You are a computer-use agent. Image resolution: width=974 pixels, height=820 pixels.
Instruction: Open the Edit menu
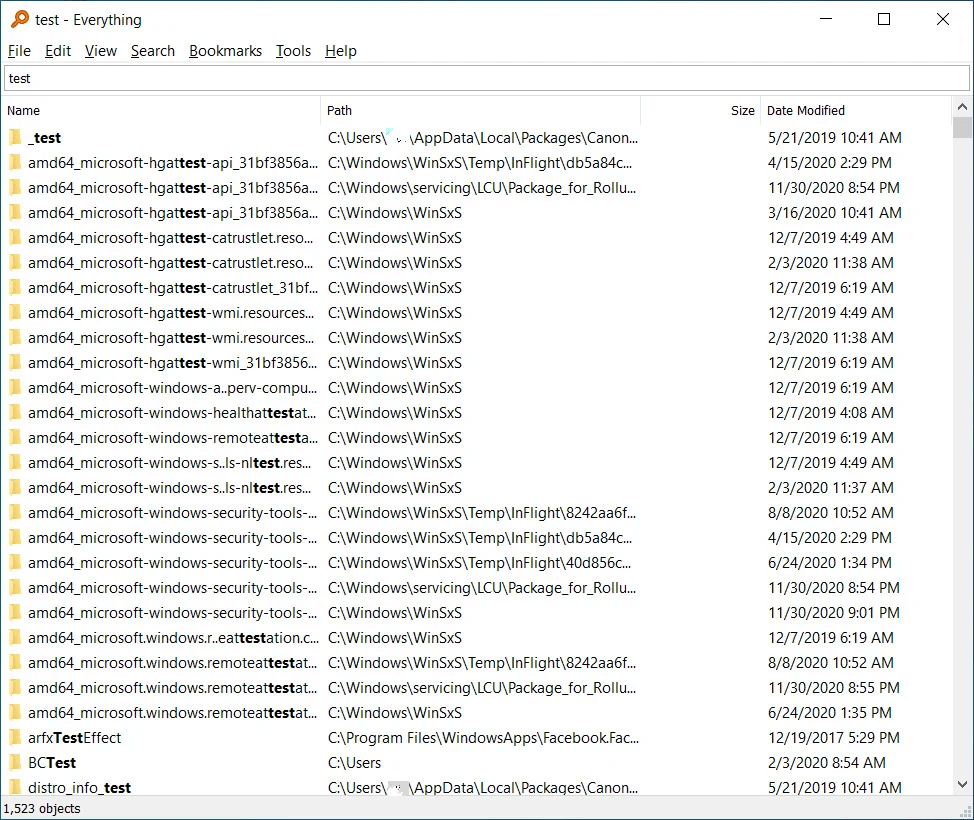(58, 51)
